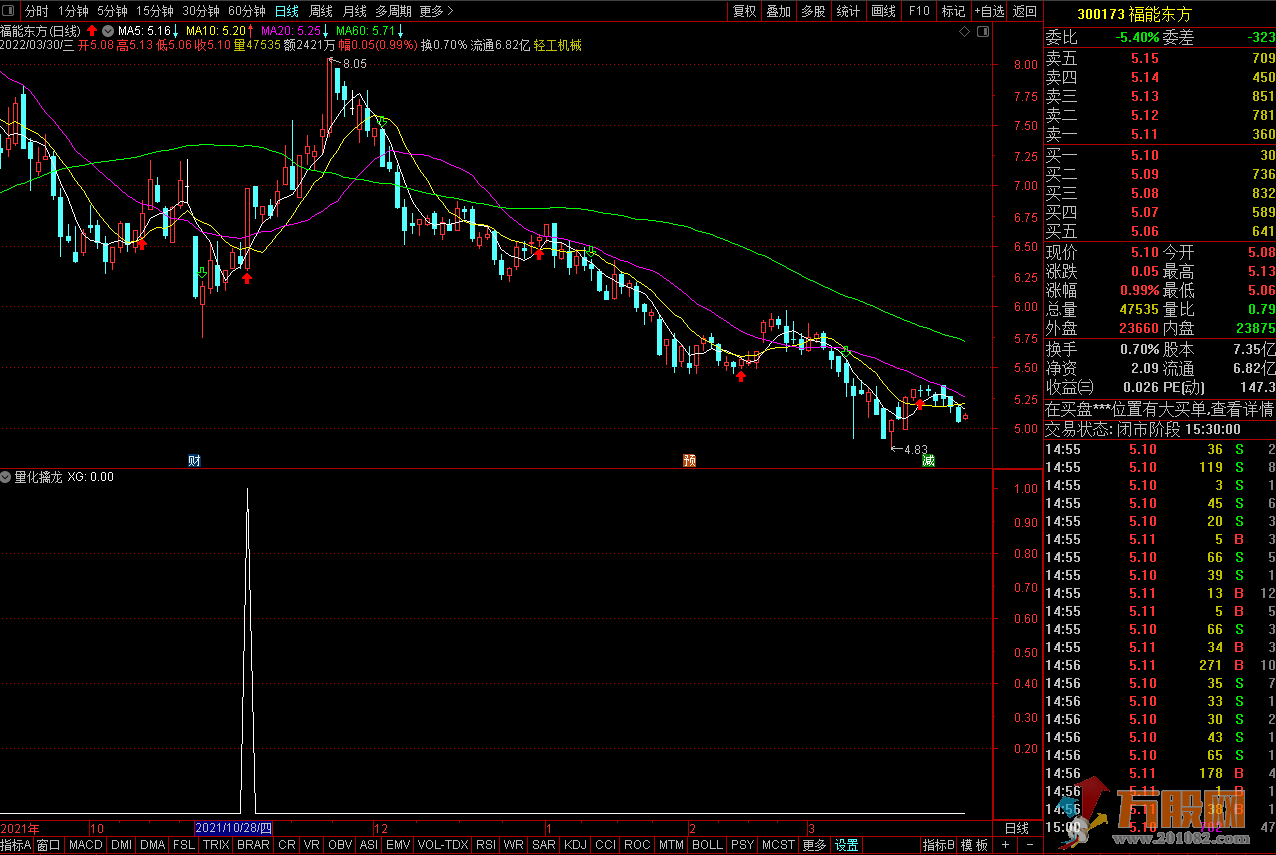Select the 15分钟 period
Image resolution: width=1276 pixels, height=855 pixels.
[155, 11]
